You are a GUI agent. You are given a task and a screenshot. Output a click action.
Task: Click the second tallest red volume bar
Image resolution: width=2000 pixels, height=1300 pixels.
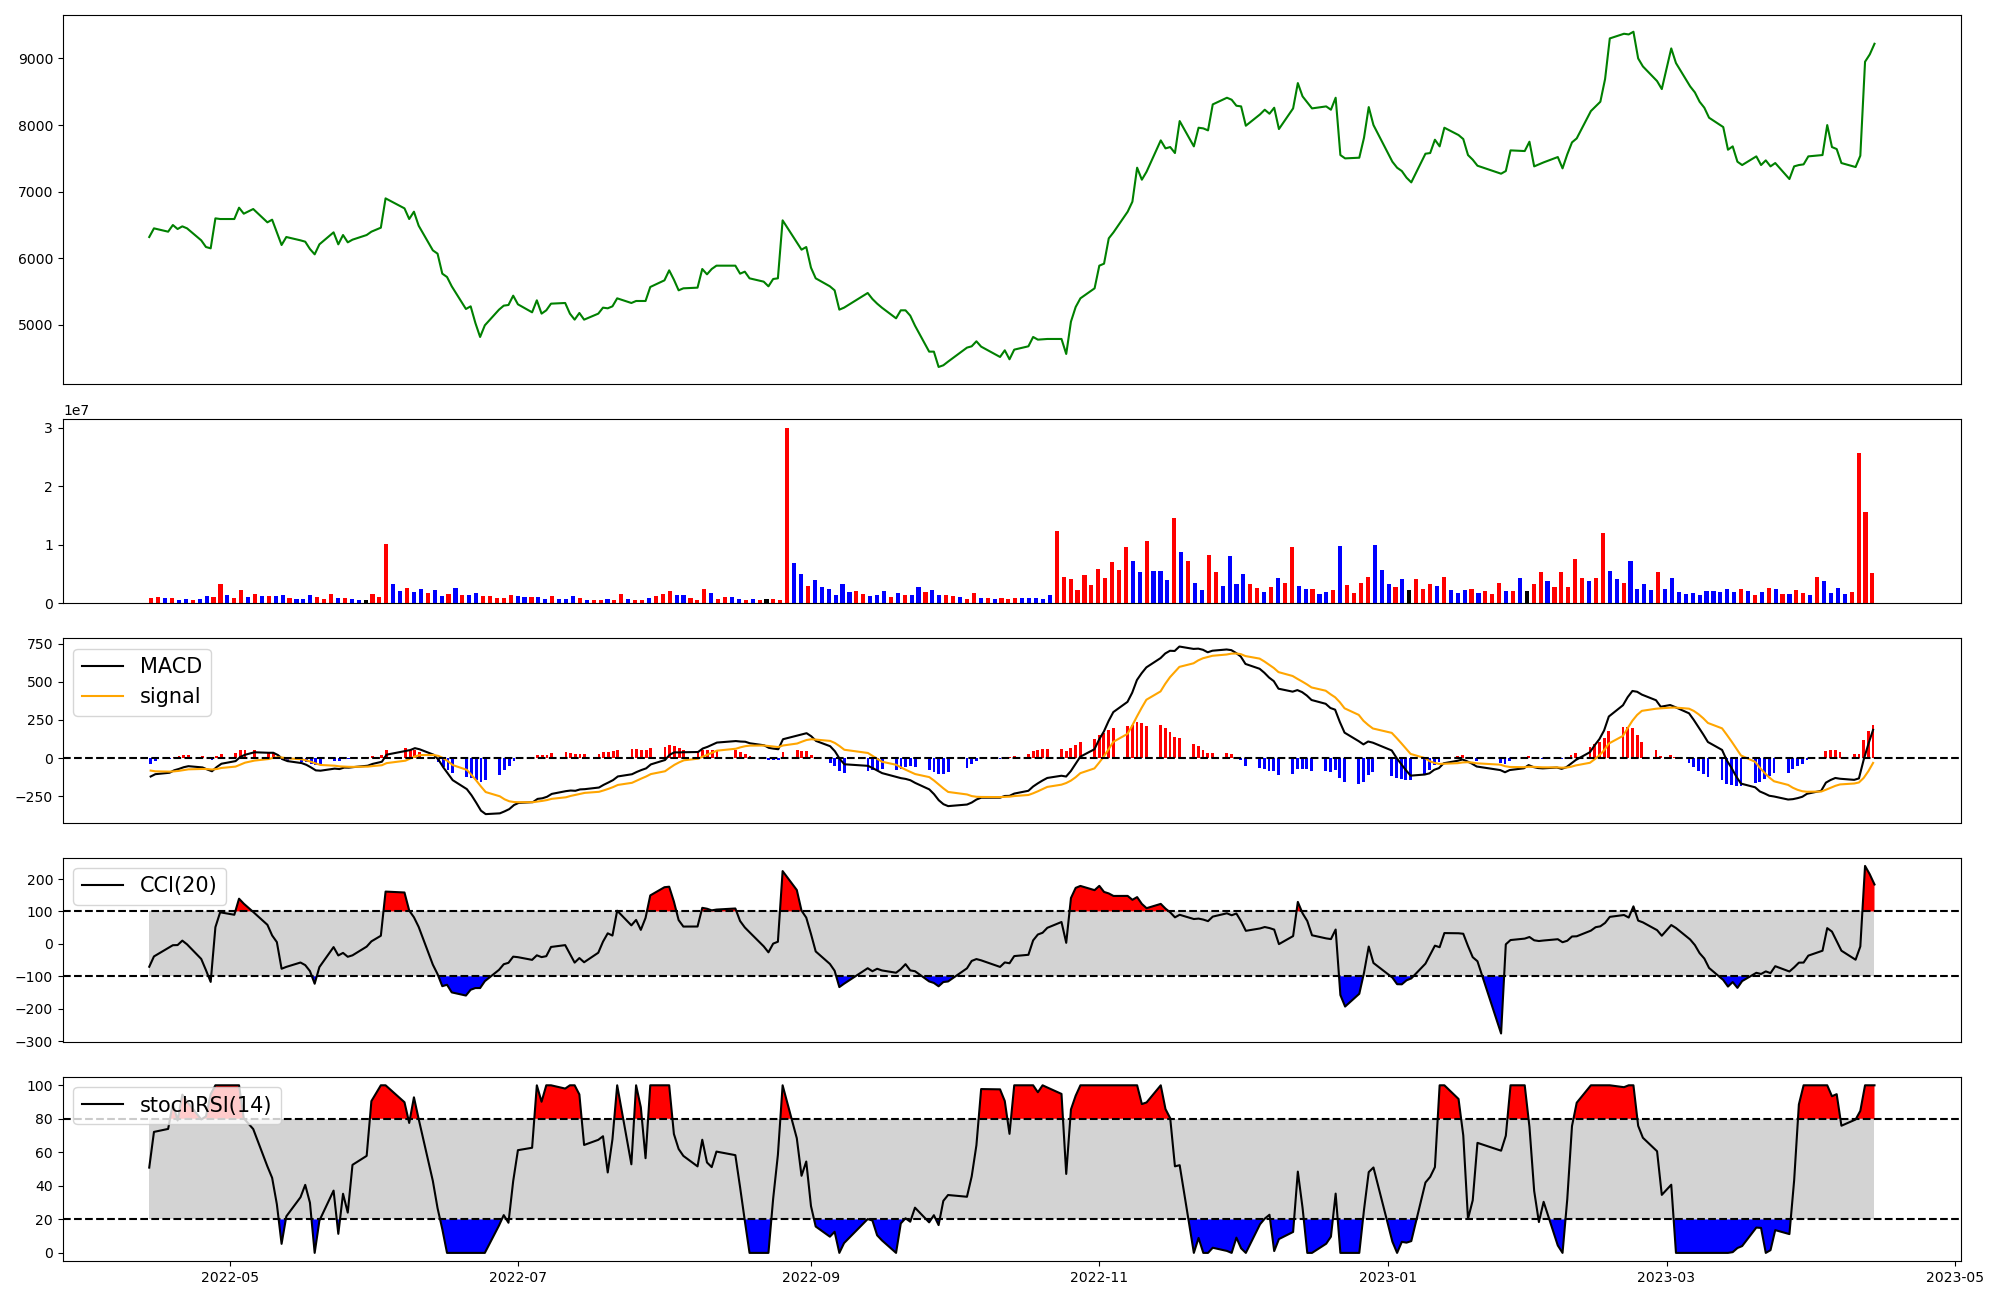tap(1858, 528)
